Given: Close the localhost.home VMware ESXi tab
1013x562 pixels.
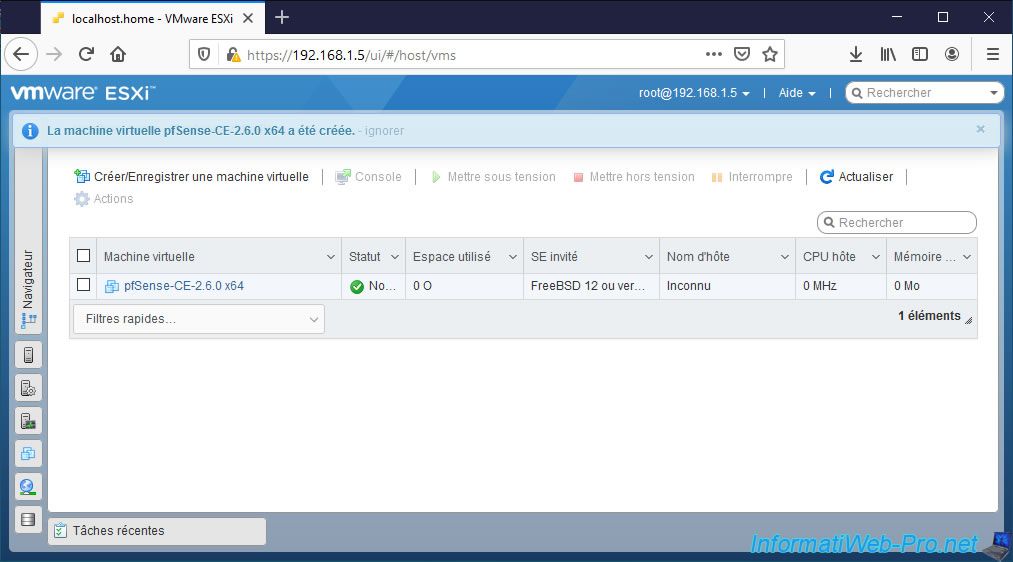Looking at the screenshot, I should (x=248, y=18).
